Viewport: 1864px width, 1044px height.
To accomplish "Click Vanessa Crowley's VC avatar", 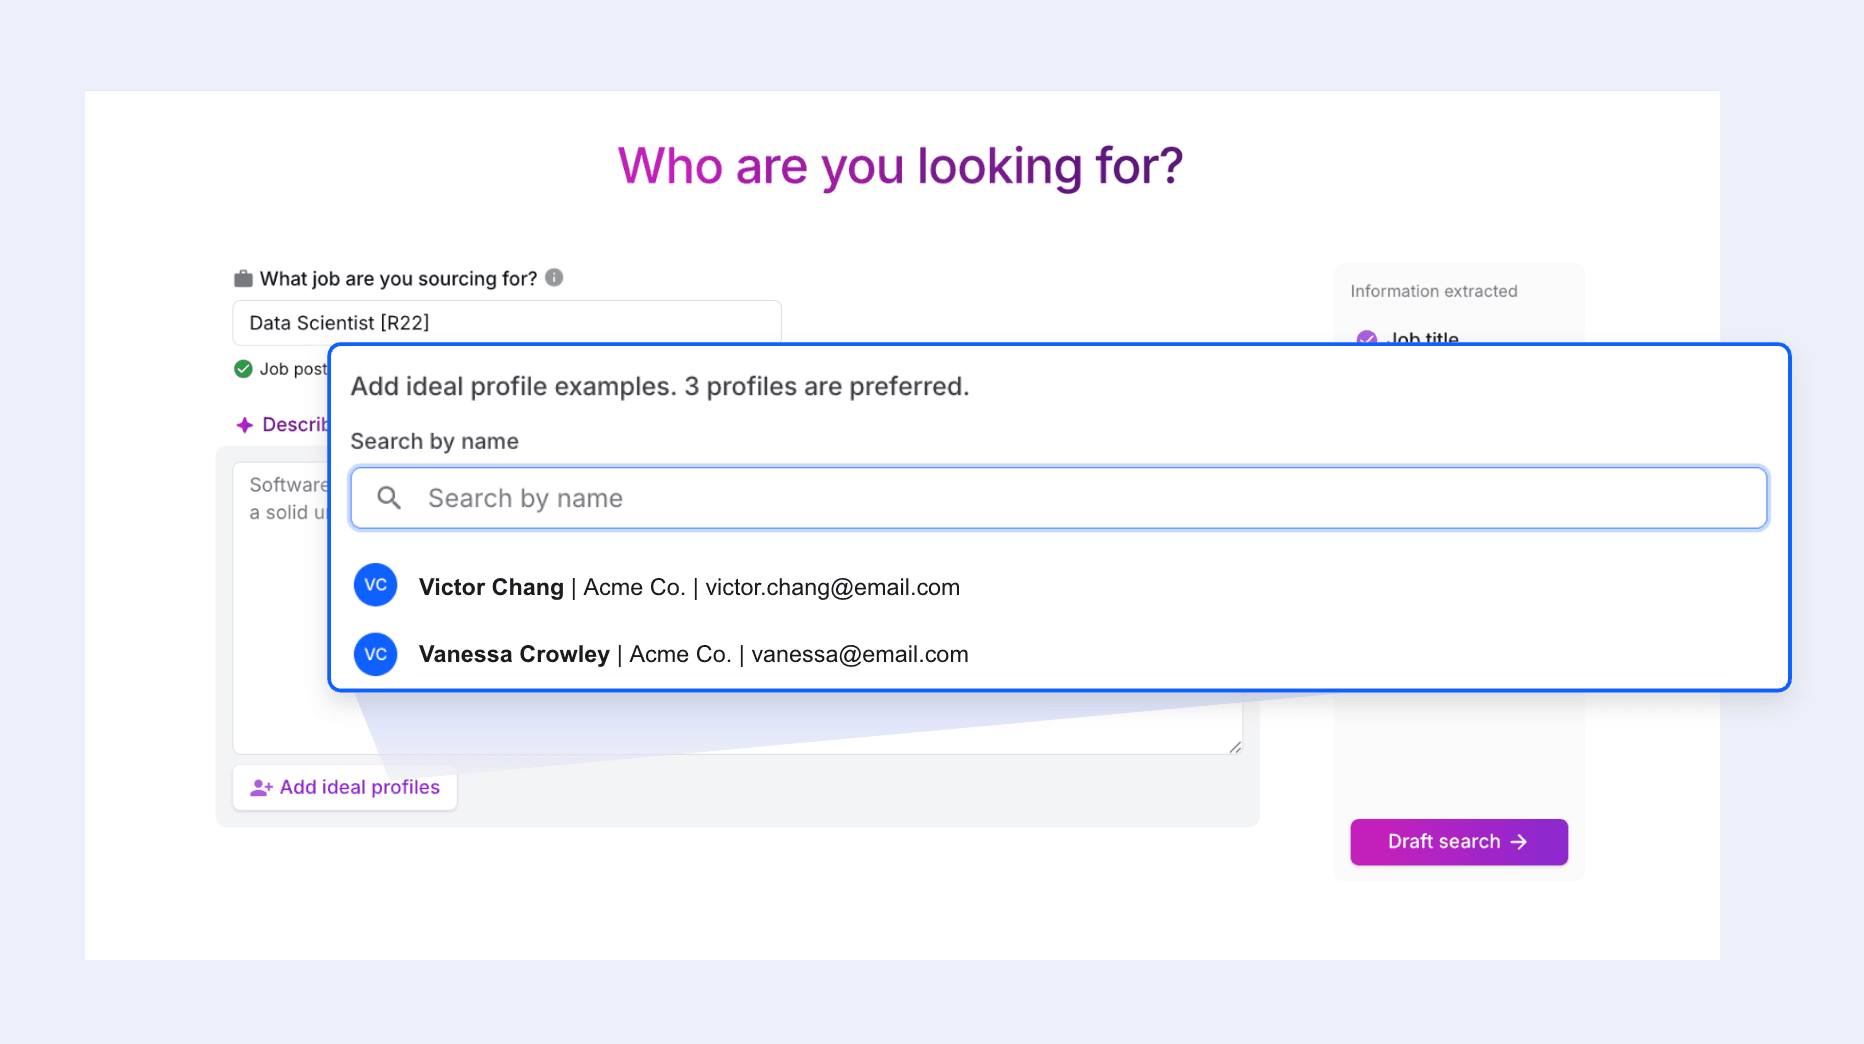I will point(376,654).
